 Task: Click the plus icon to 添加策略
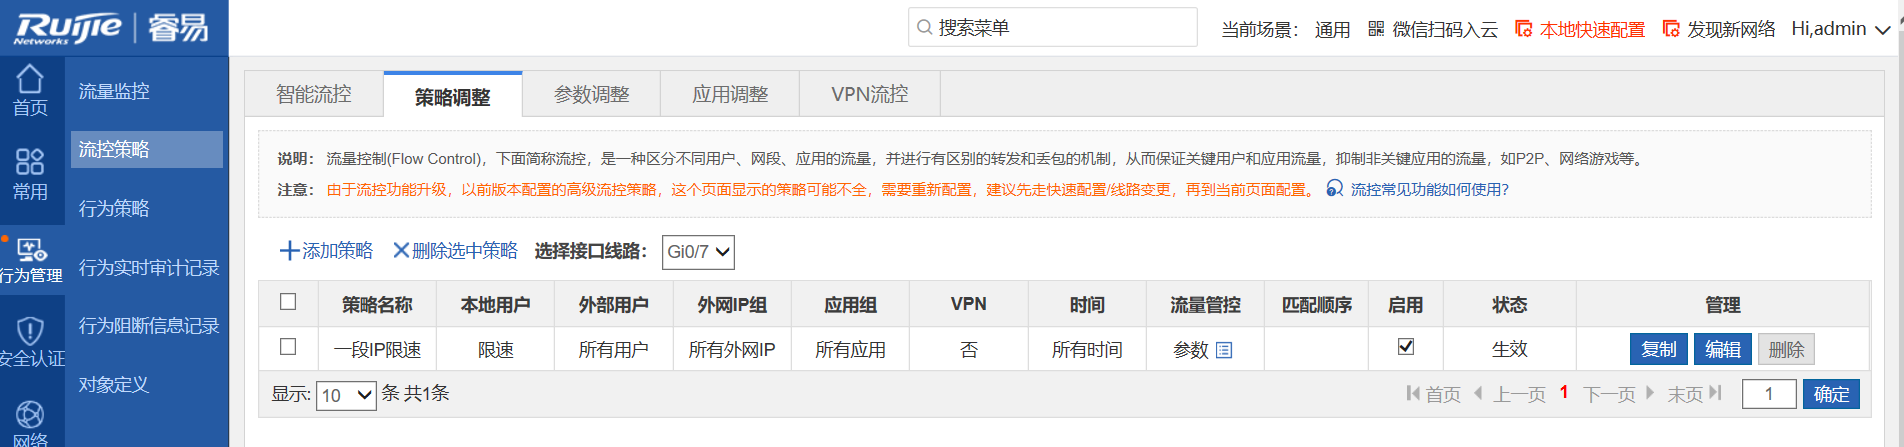(289, 251)
